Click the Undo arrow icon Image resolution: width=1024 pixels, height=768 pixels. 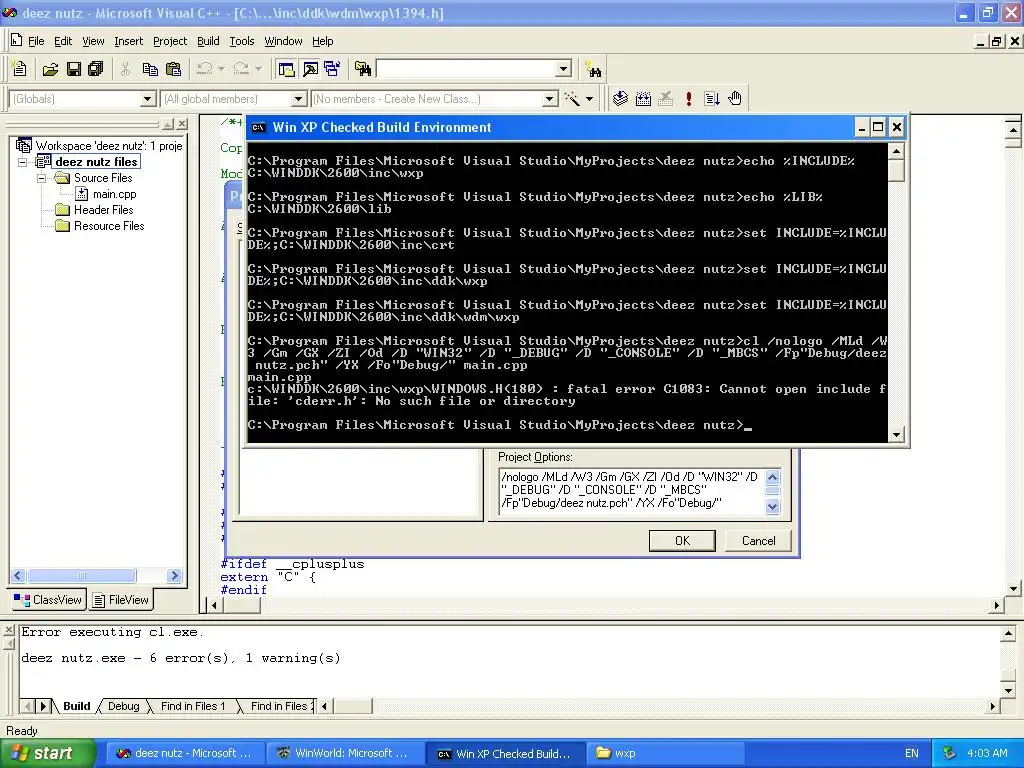tap(205, 69)
